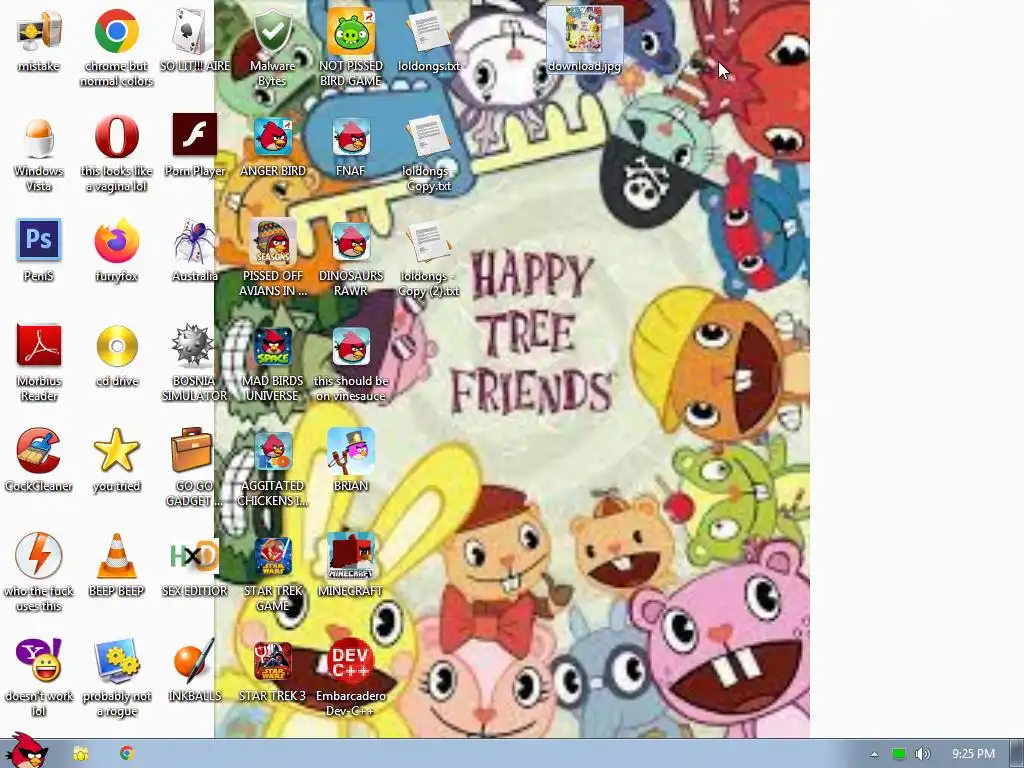Open the Angry Bird Start button
Viewport: 1024px width, 768px height.
pyautogui.click(x=26, y=750)
